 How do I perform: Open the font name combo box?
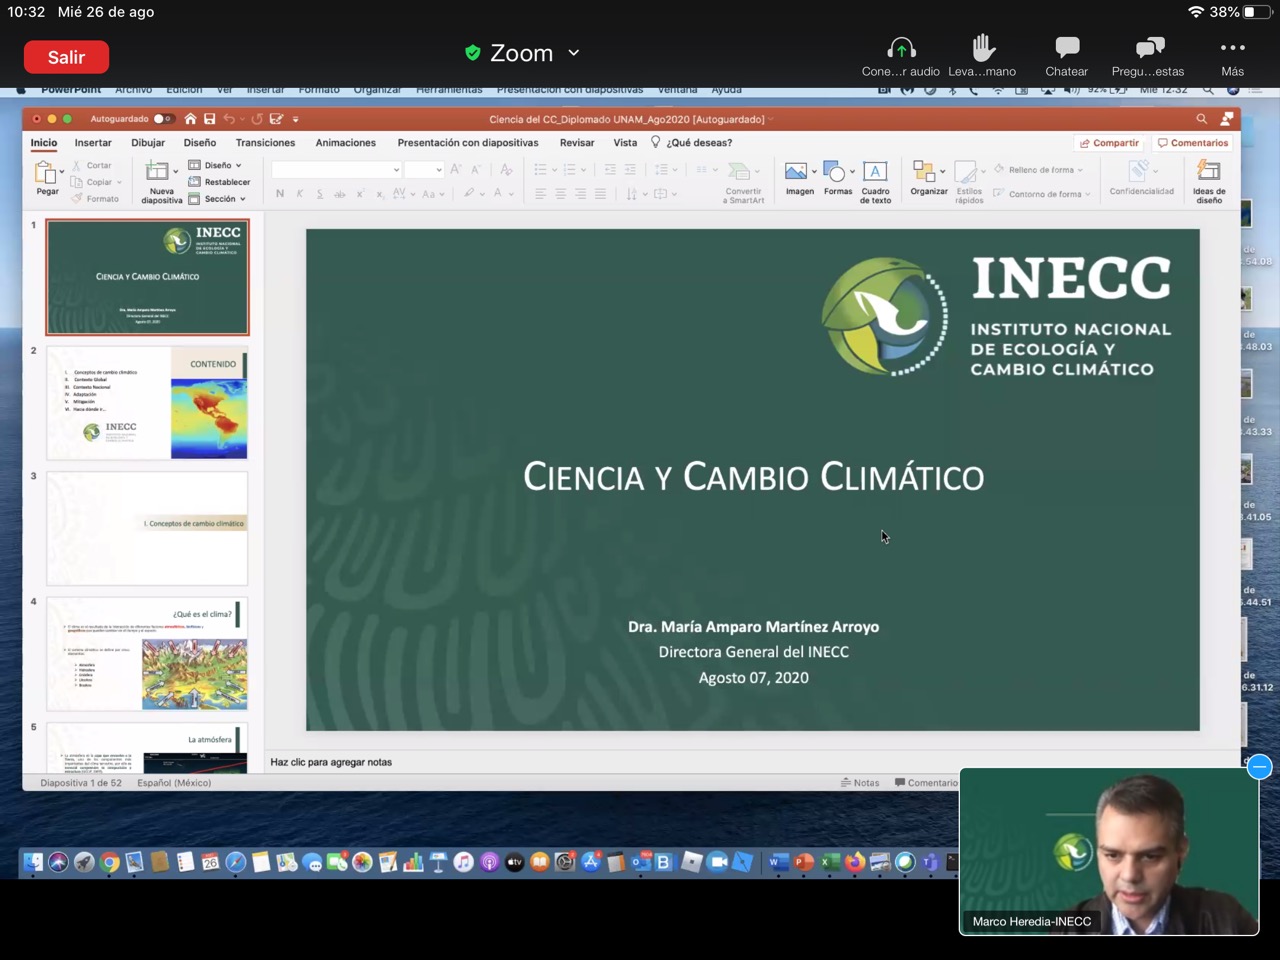coord(336,170)
